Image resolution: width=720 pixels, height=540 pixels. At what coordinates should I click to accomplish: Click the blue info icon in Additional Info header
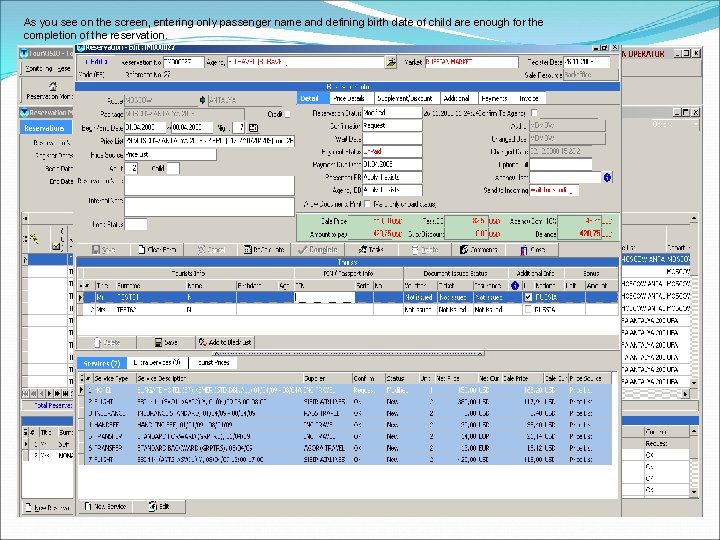[515, 286]
